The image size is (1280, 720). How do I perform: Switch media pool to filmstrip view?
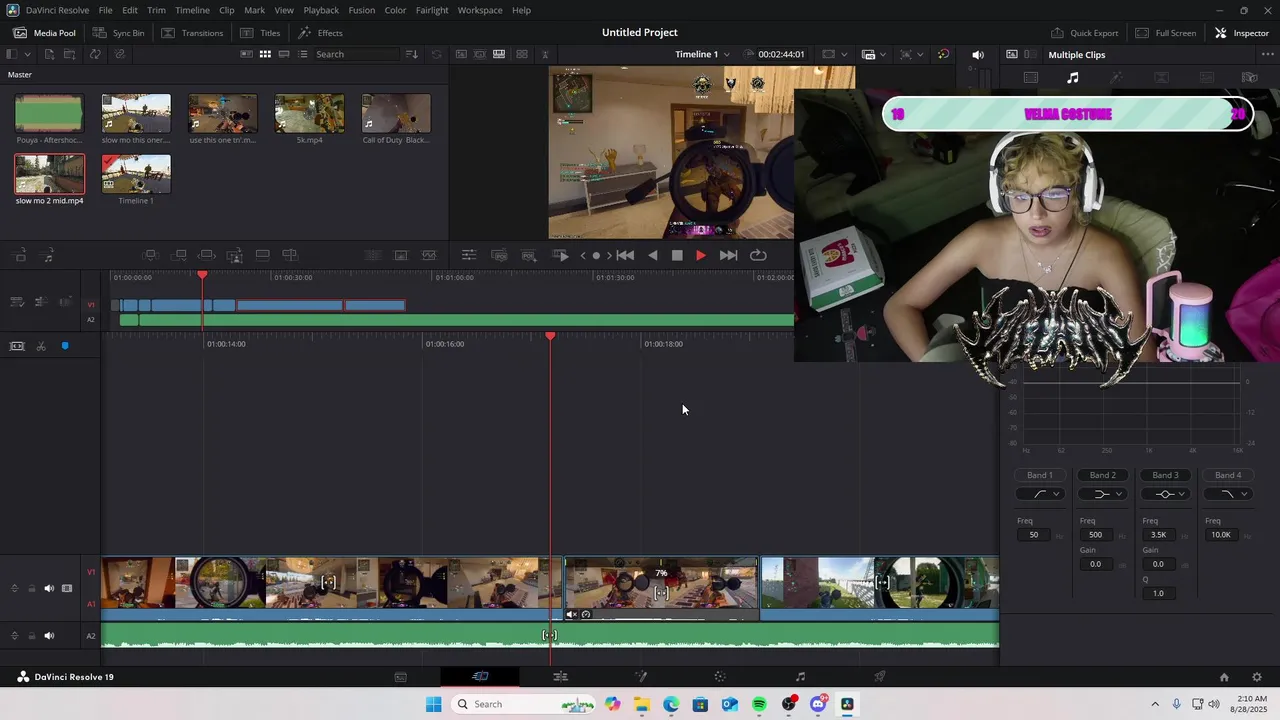(284, 54)
